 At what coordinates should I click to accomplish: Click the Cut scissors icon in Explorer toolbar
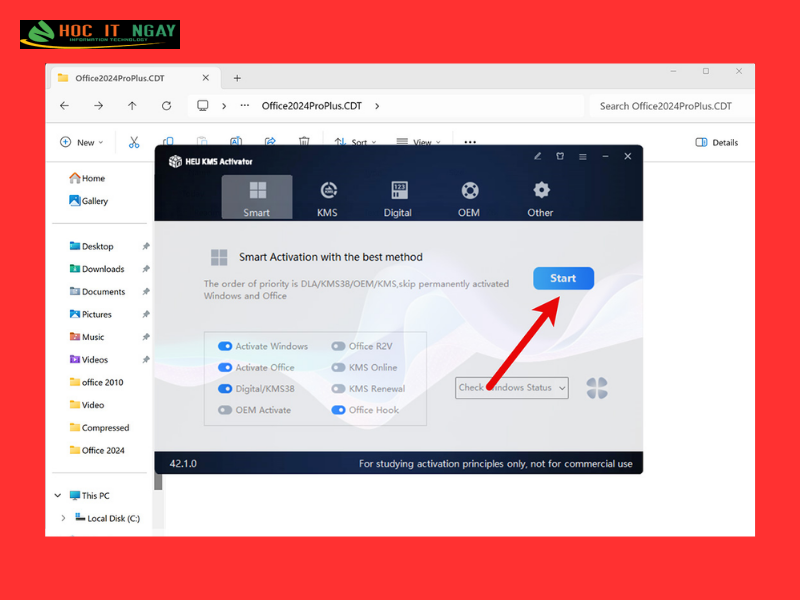[134, 142]
